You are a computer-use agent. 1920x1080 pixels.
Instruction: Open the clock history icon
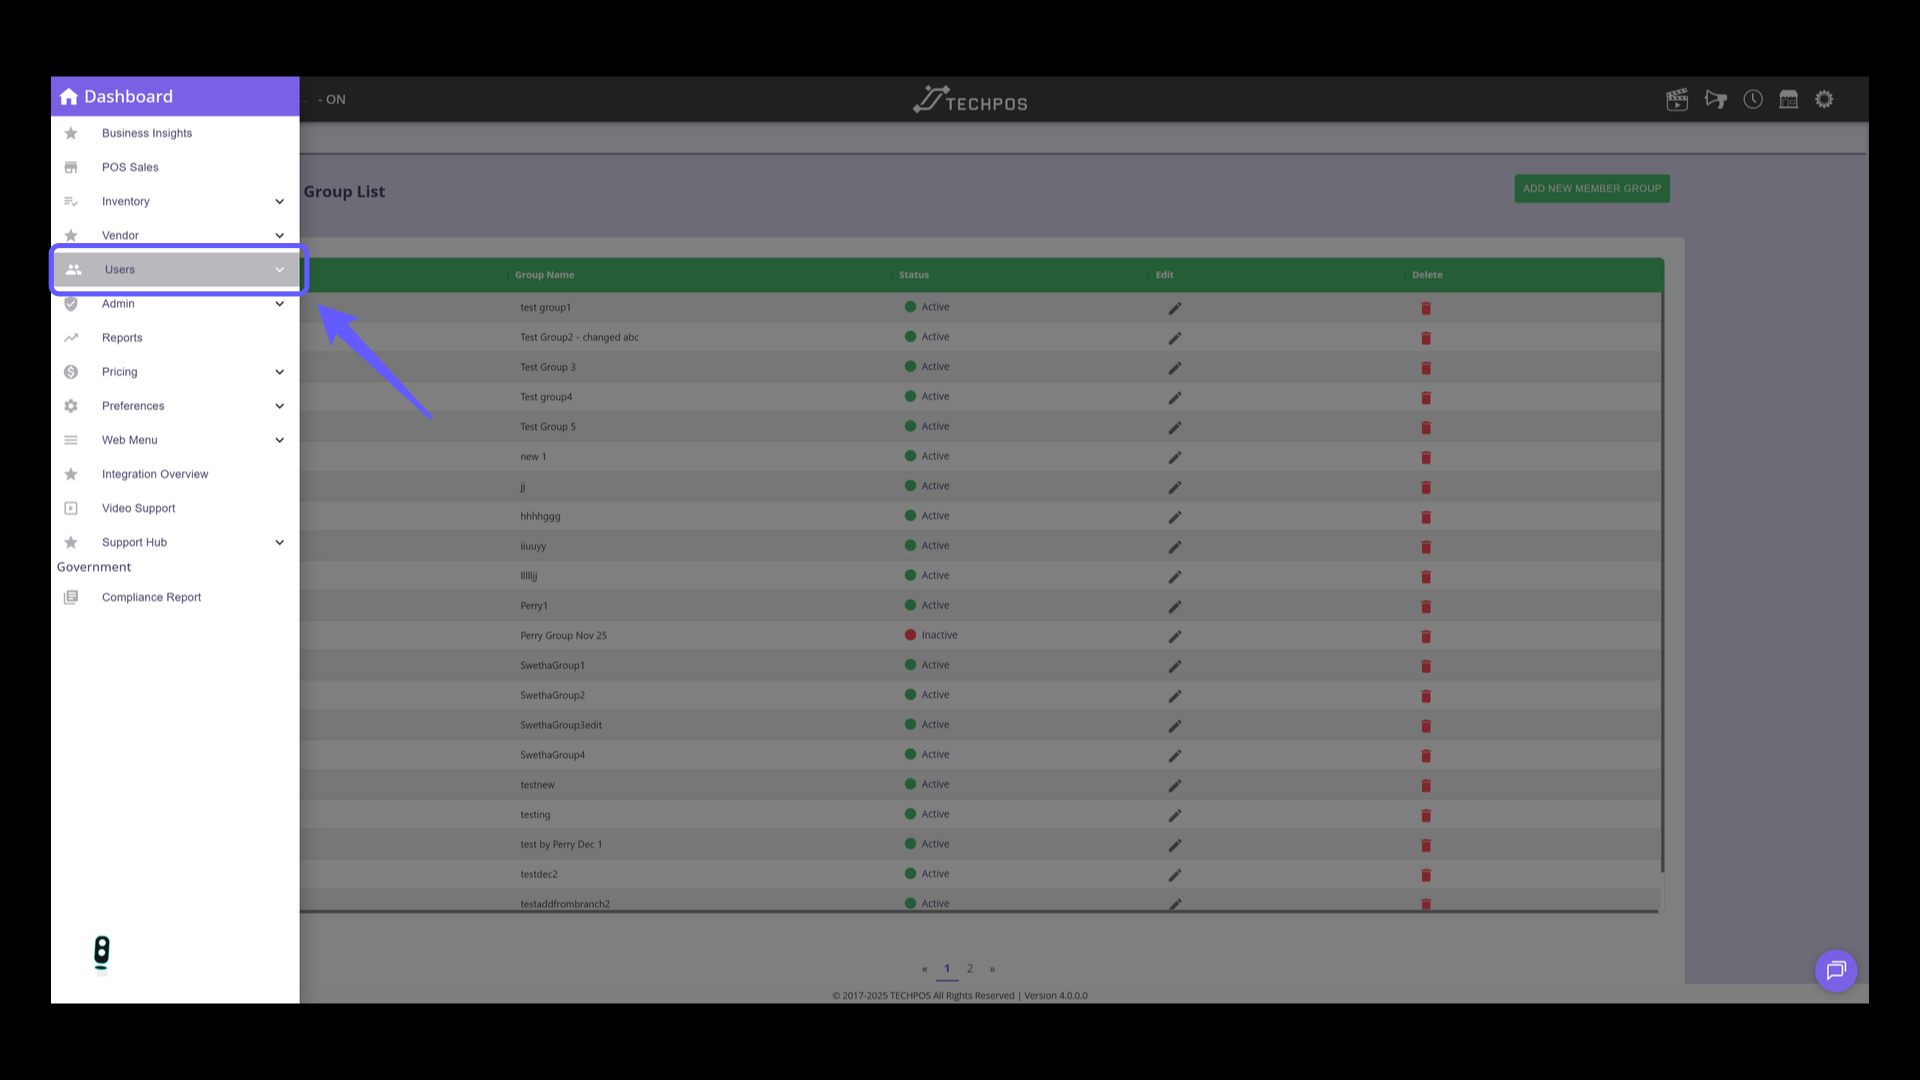[x=1752, y=99]
